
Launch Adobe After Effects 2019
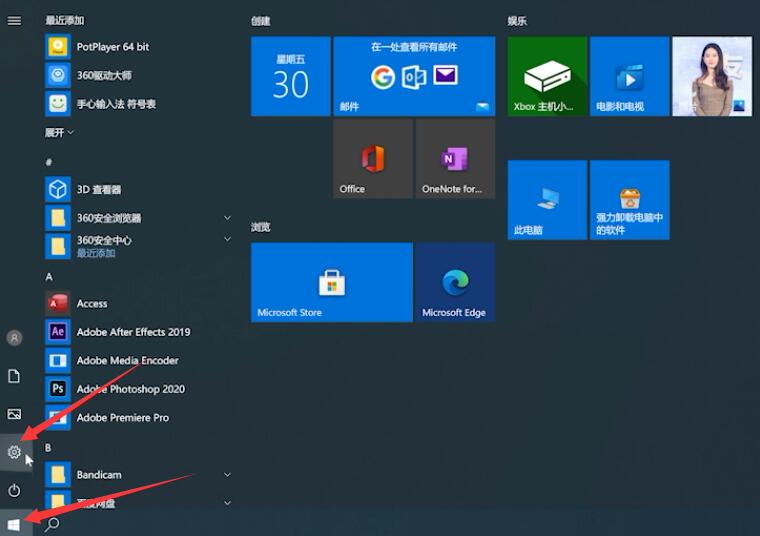pos(138,332)
